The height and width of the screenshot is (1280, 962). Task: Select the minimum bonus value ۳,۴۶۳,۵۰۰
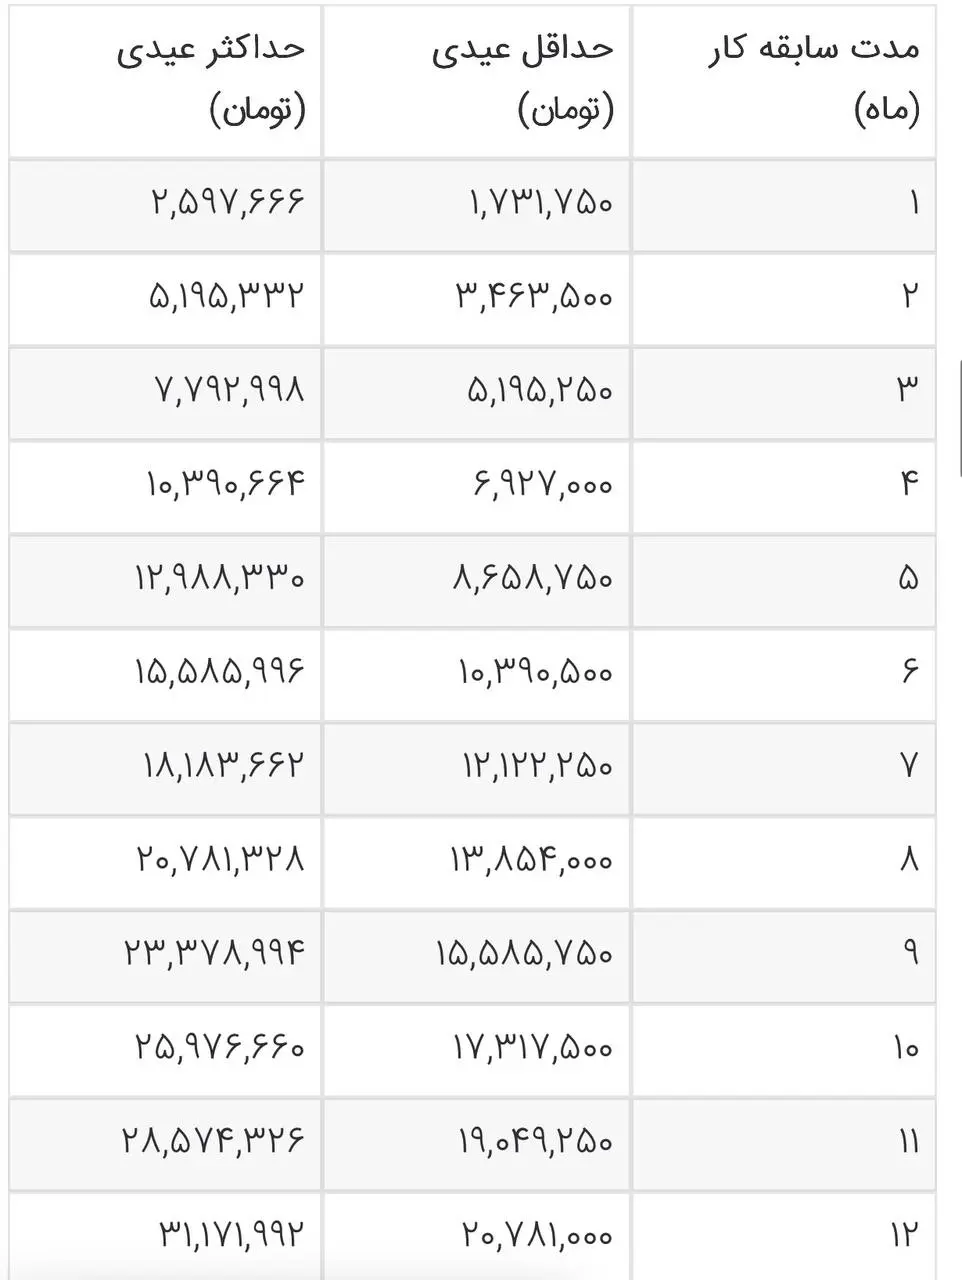535,296
